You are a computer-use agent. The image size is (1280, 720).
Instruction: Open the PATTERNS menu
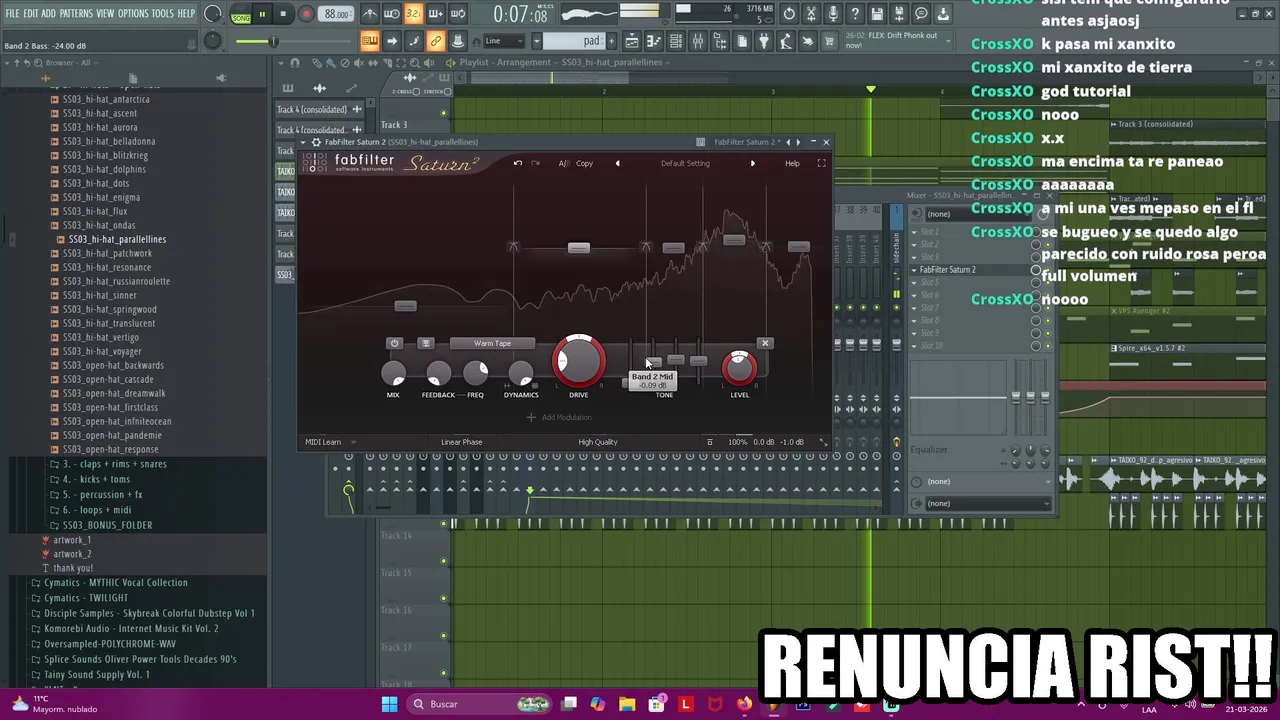76,13
